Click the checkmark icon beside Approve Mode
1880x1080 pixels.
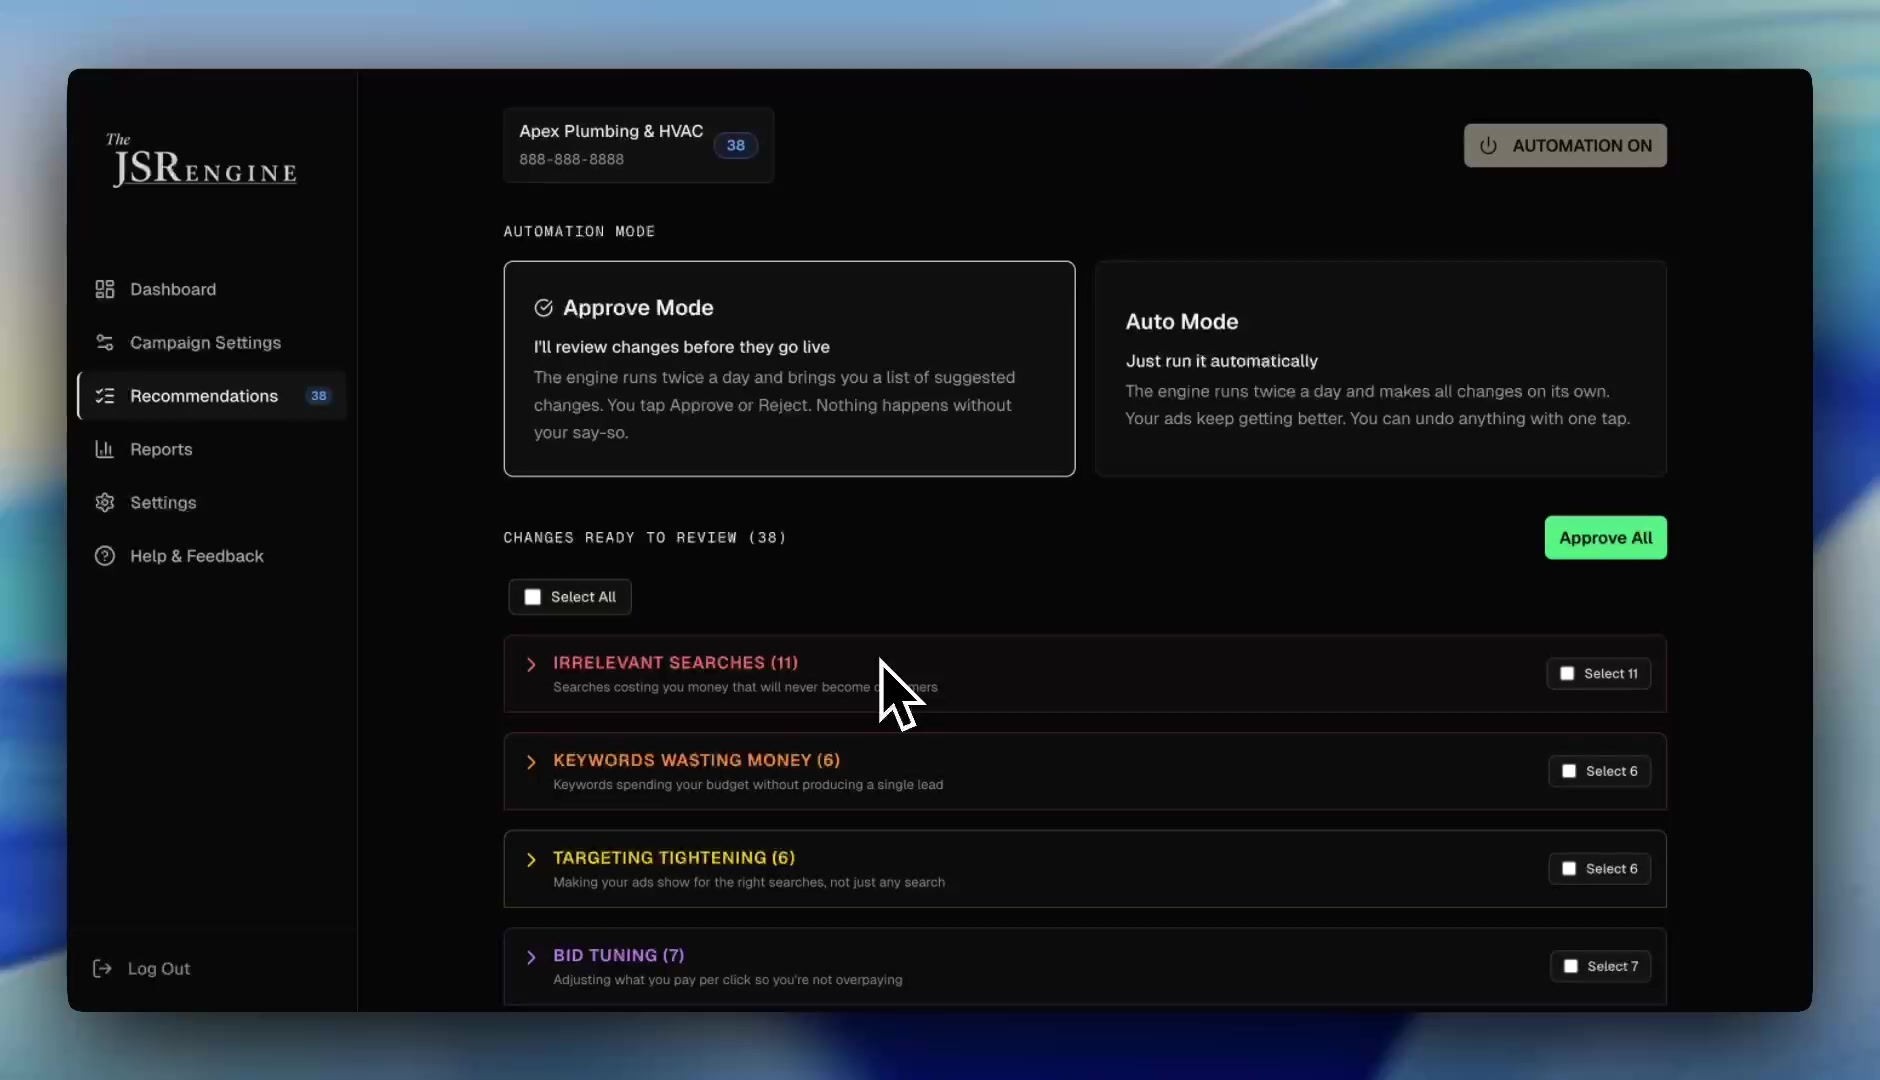543,308
